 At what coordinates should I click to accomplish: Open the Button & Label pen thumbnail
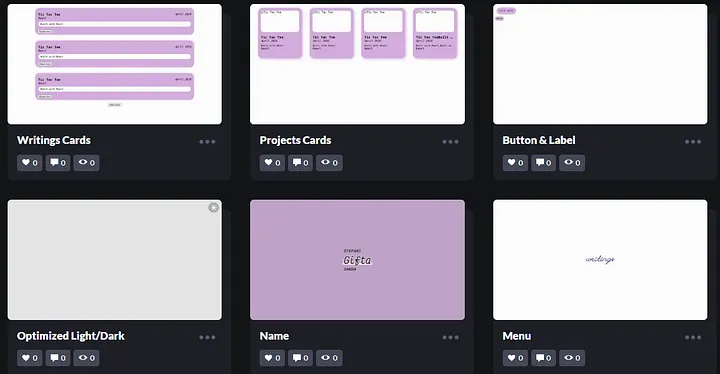600,64
